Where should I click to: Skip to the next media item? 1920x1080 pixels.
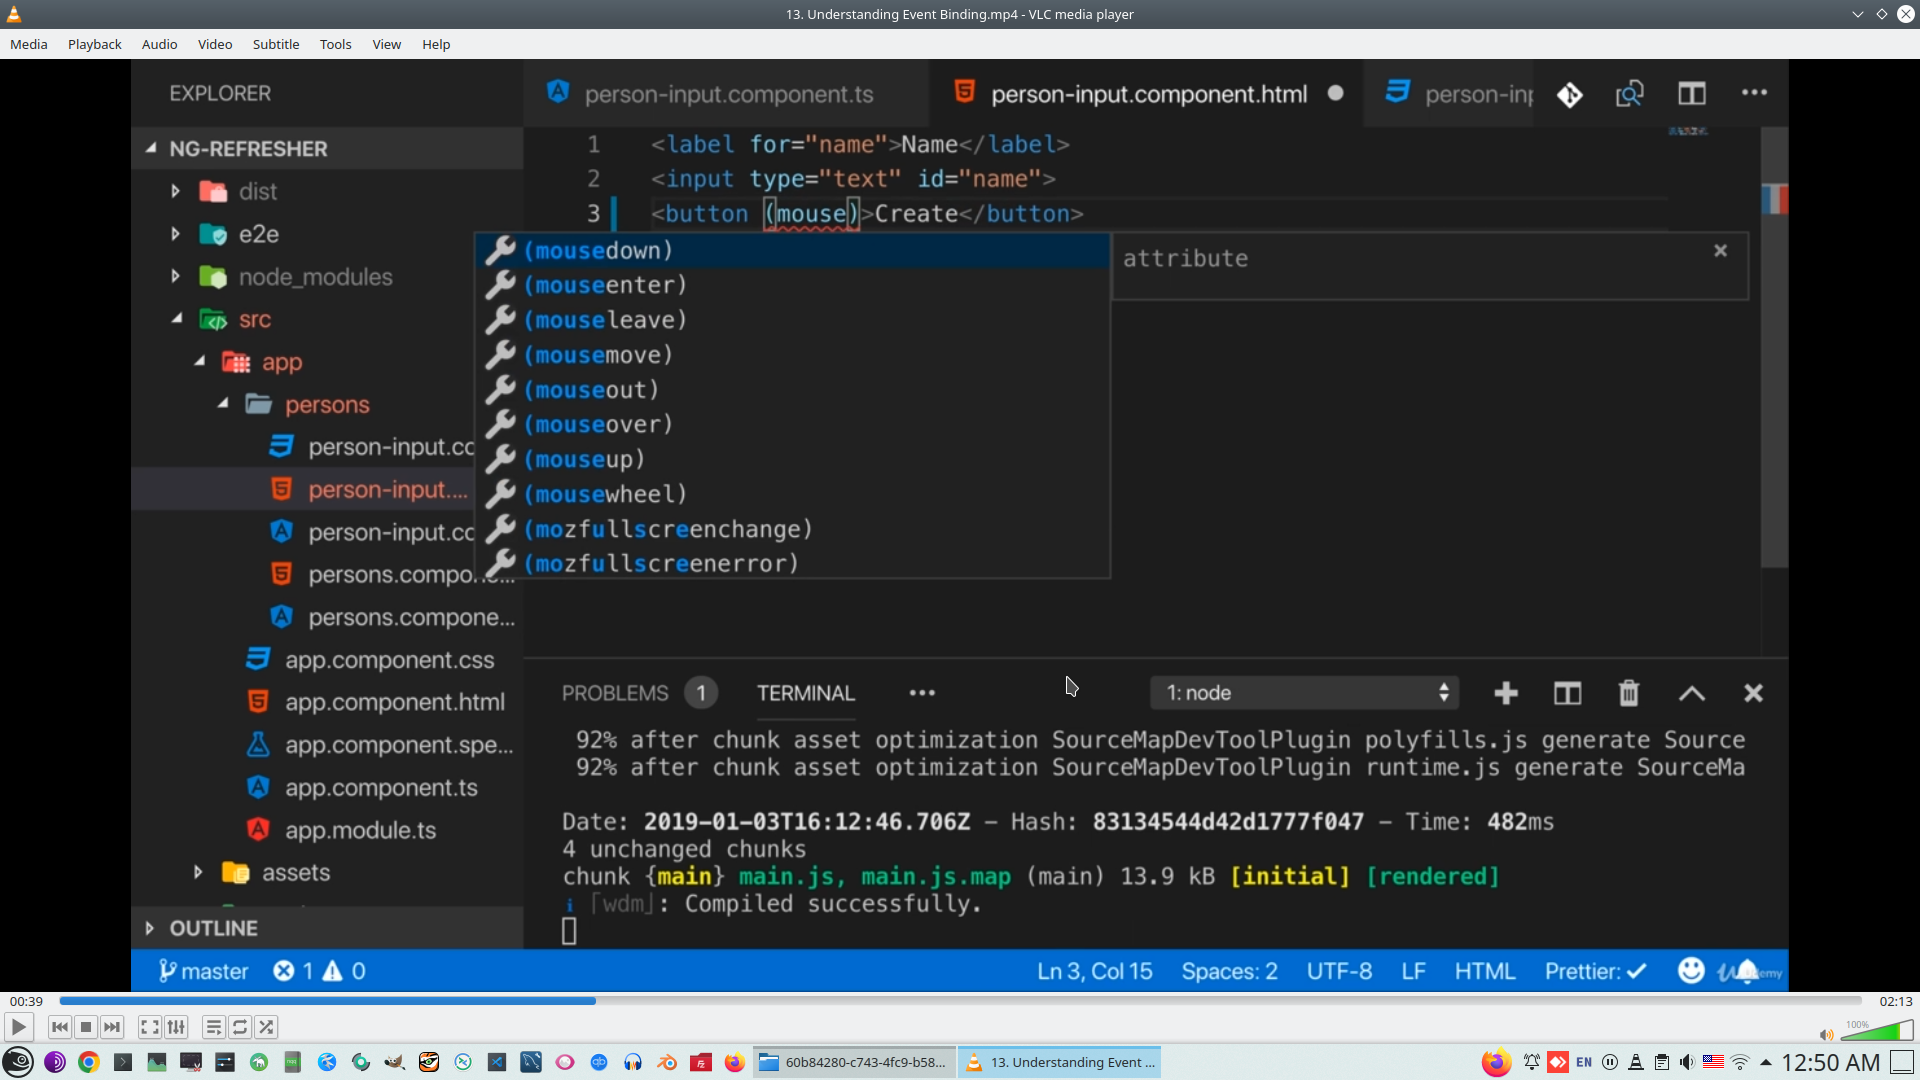(x=112, y=1027)
